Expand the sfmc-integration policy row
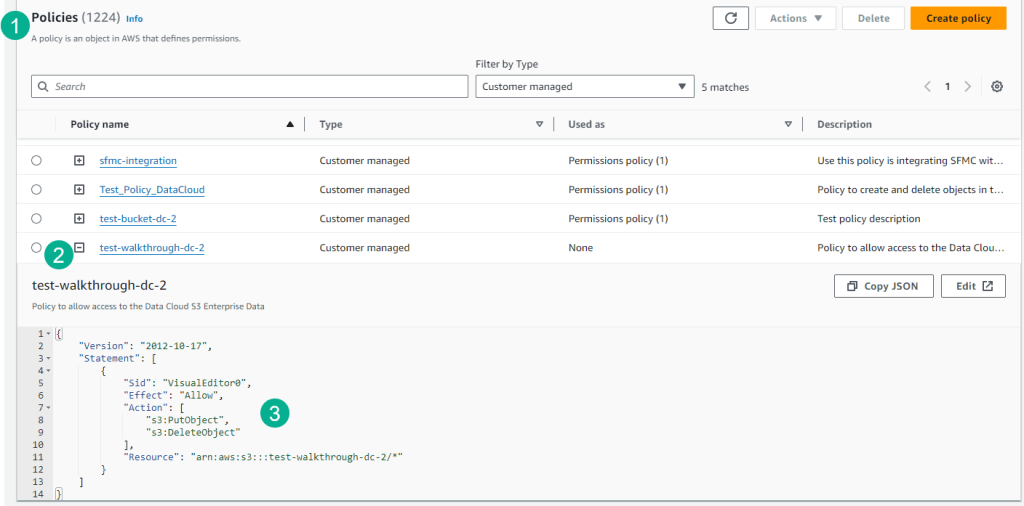 [79, 161]
